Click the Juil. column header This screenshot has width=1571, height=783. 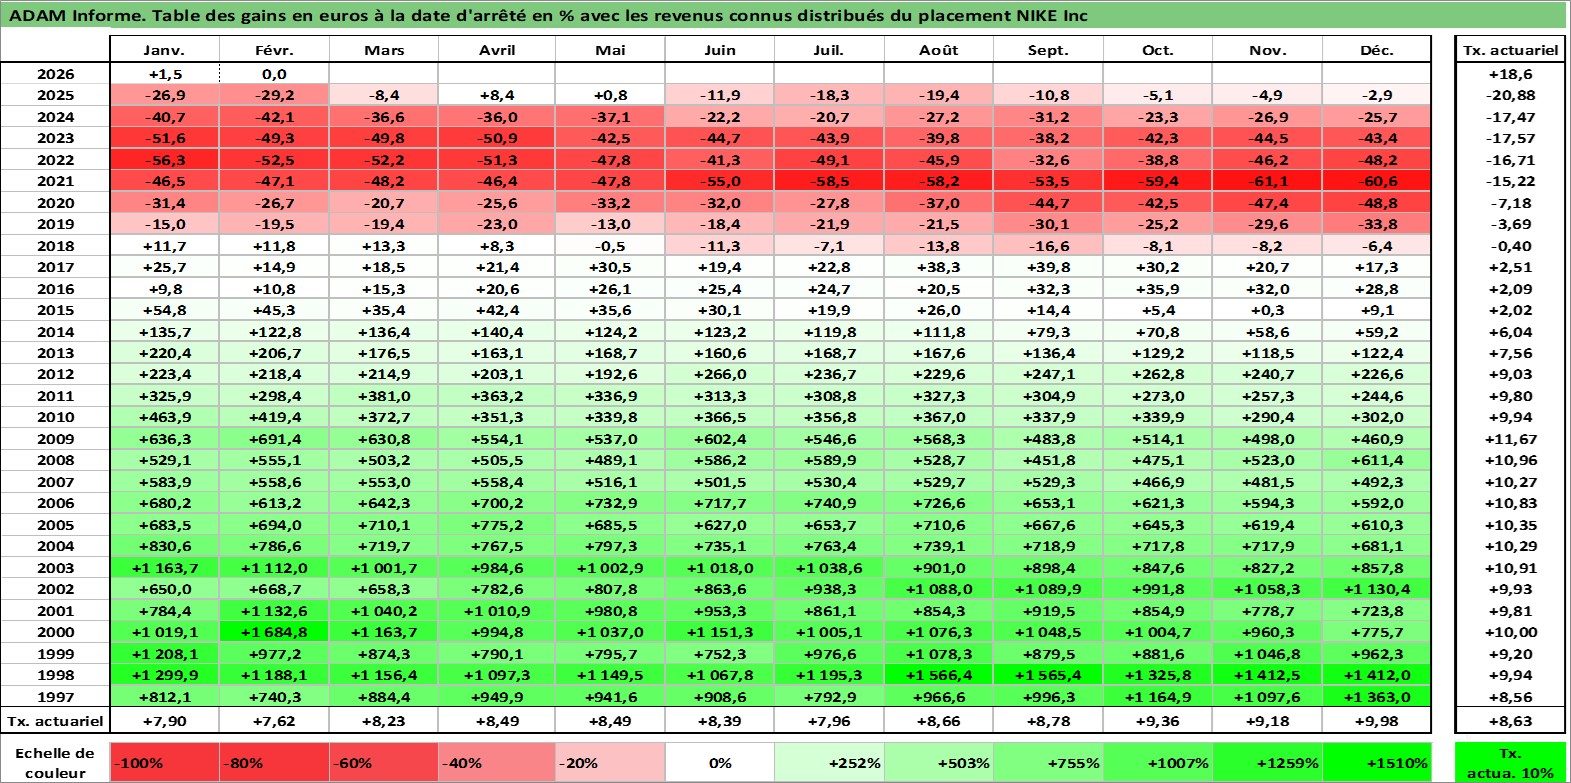coord(829,50)
